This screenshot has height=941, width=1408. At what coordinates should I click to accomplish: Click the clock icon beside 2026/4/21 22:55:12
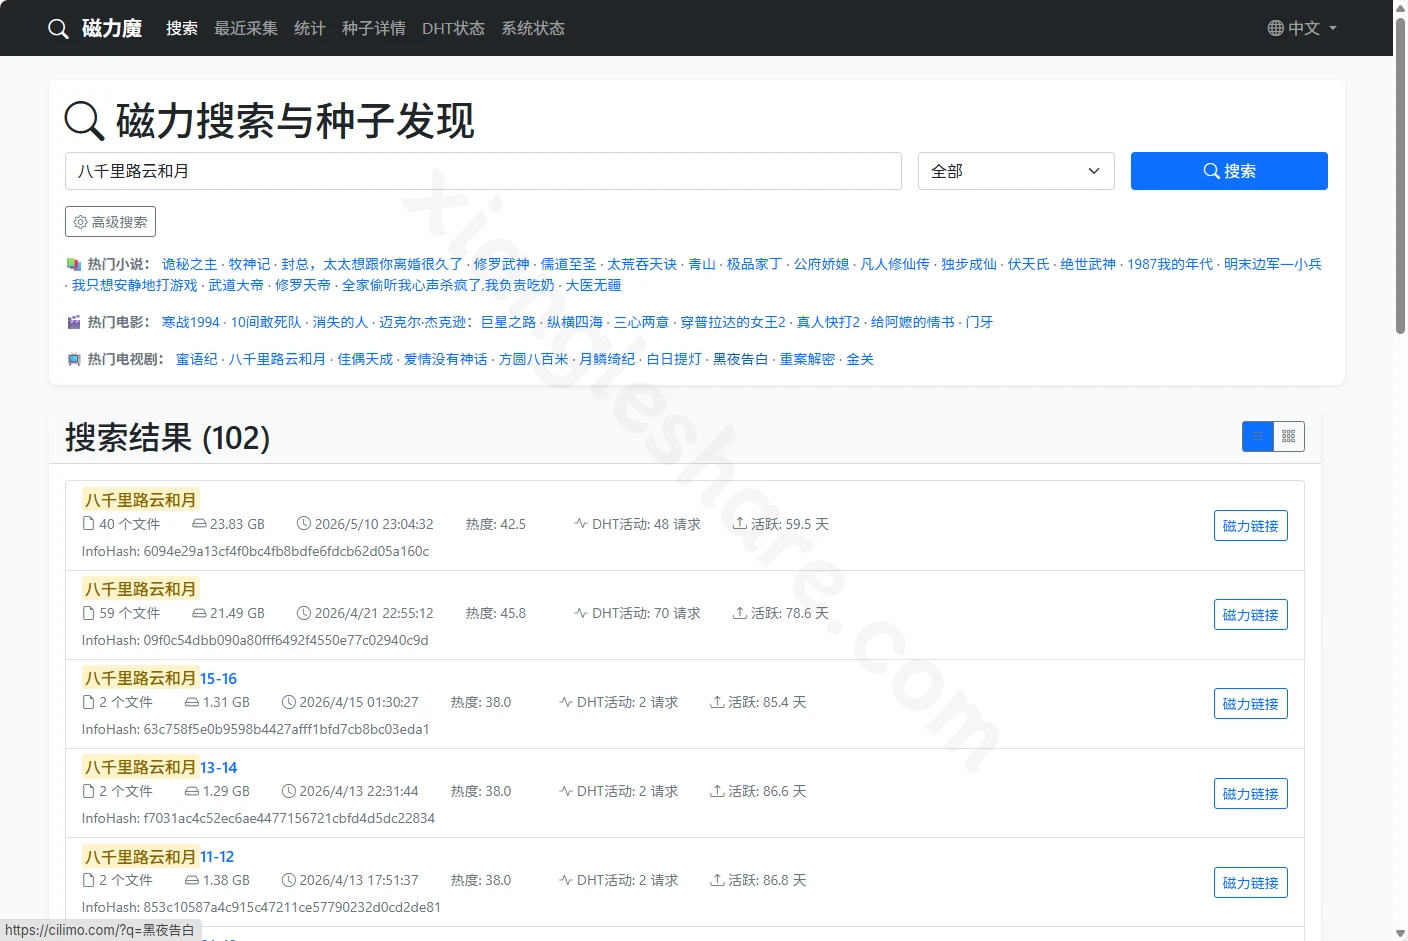tap(304, 613)
